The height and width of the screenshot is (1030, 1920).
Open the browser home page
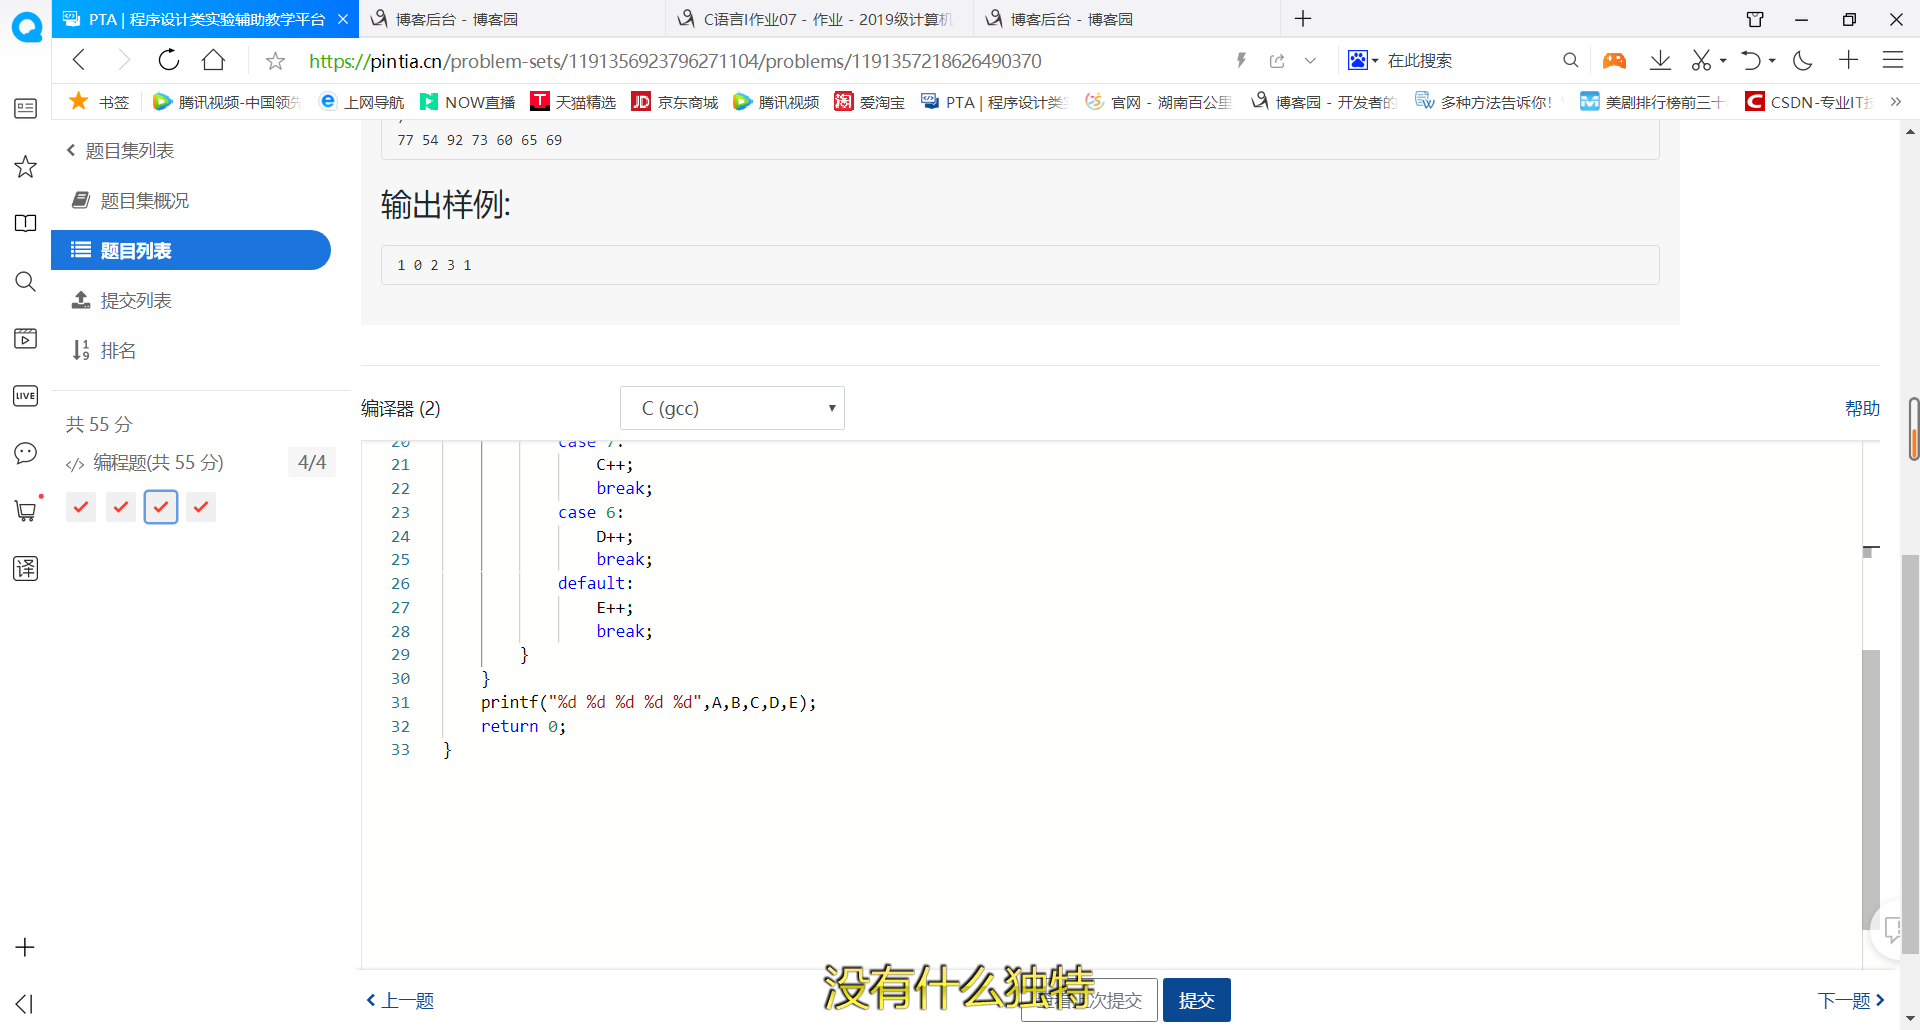tap(213, 60)
